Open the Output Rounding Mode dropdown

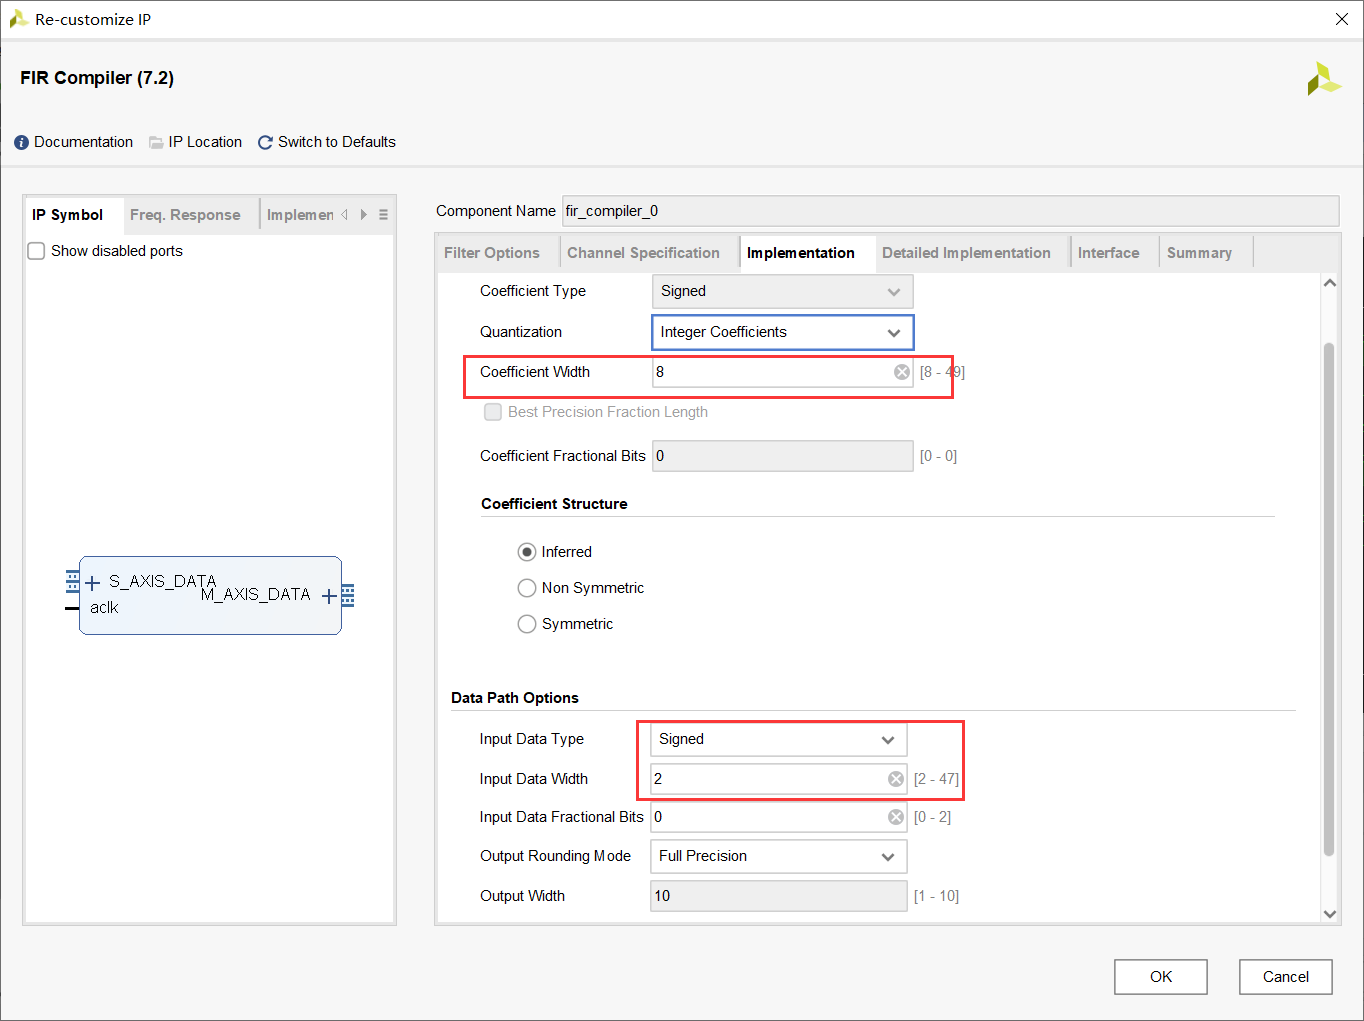tap(778, 856)
